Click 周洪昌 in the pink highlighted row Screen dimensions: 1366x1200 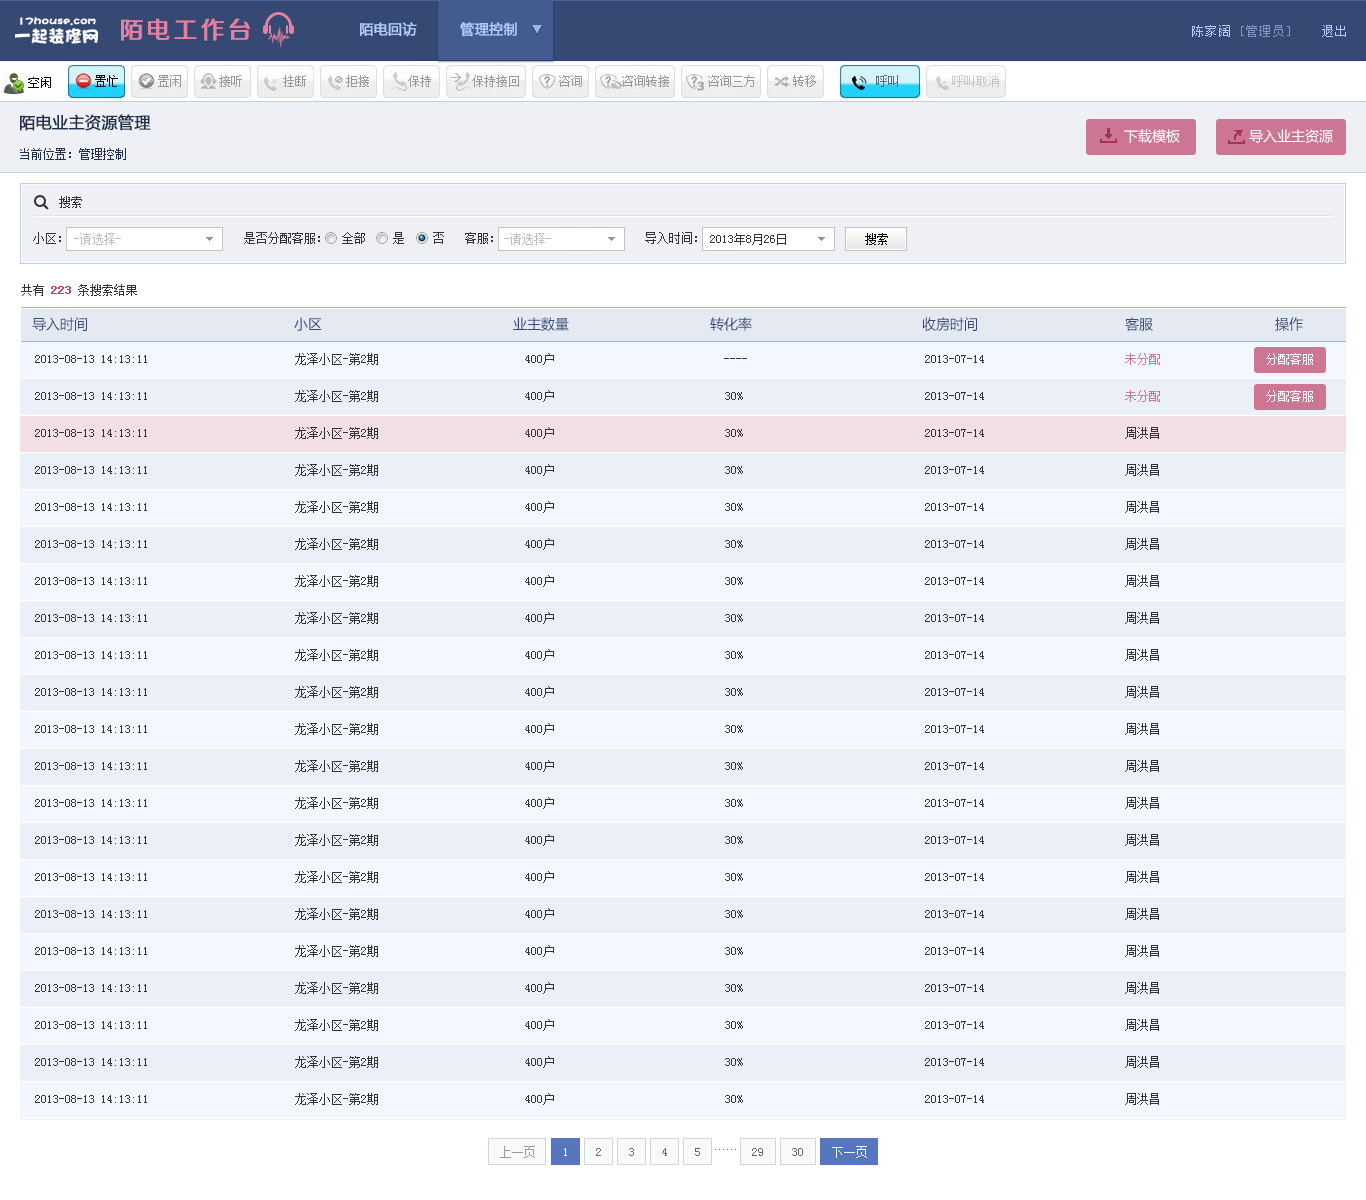coord(1142,434)
